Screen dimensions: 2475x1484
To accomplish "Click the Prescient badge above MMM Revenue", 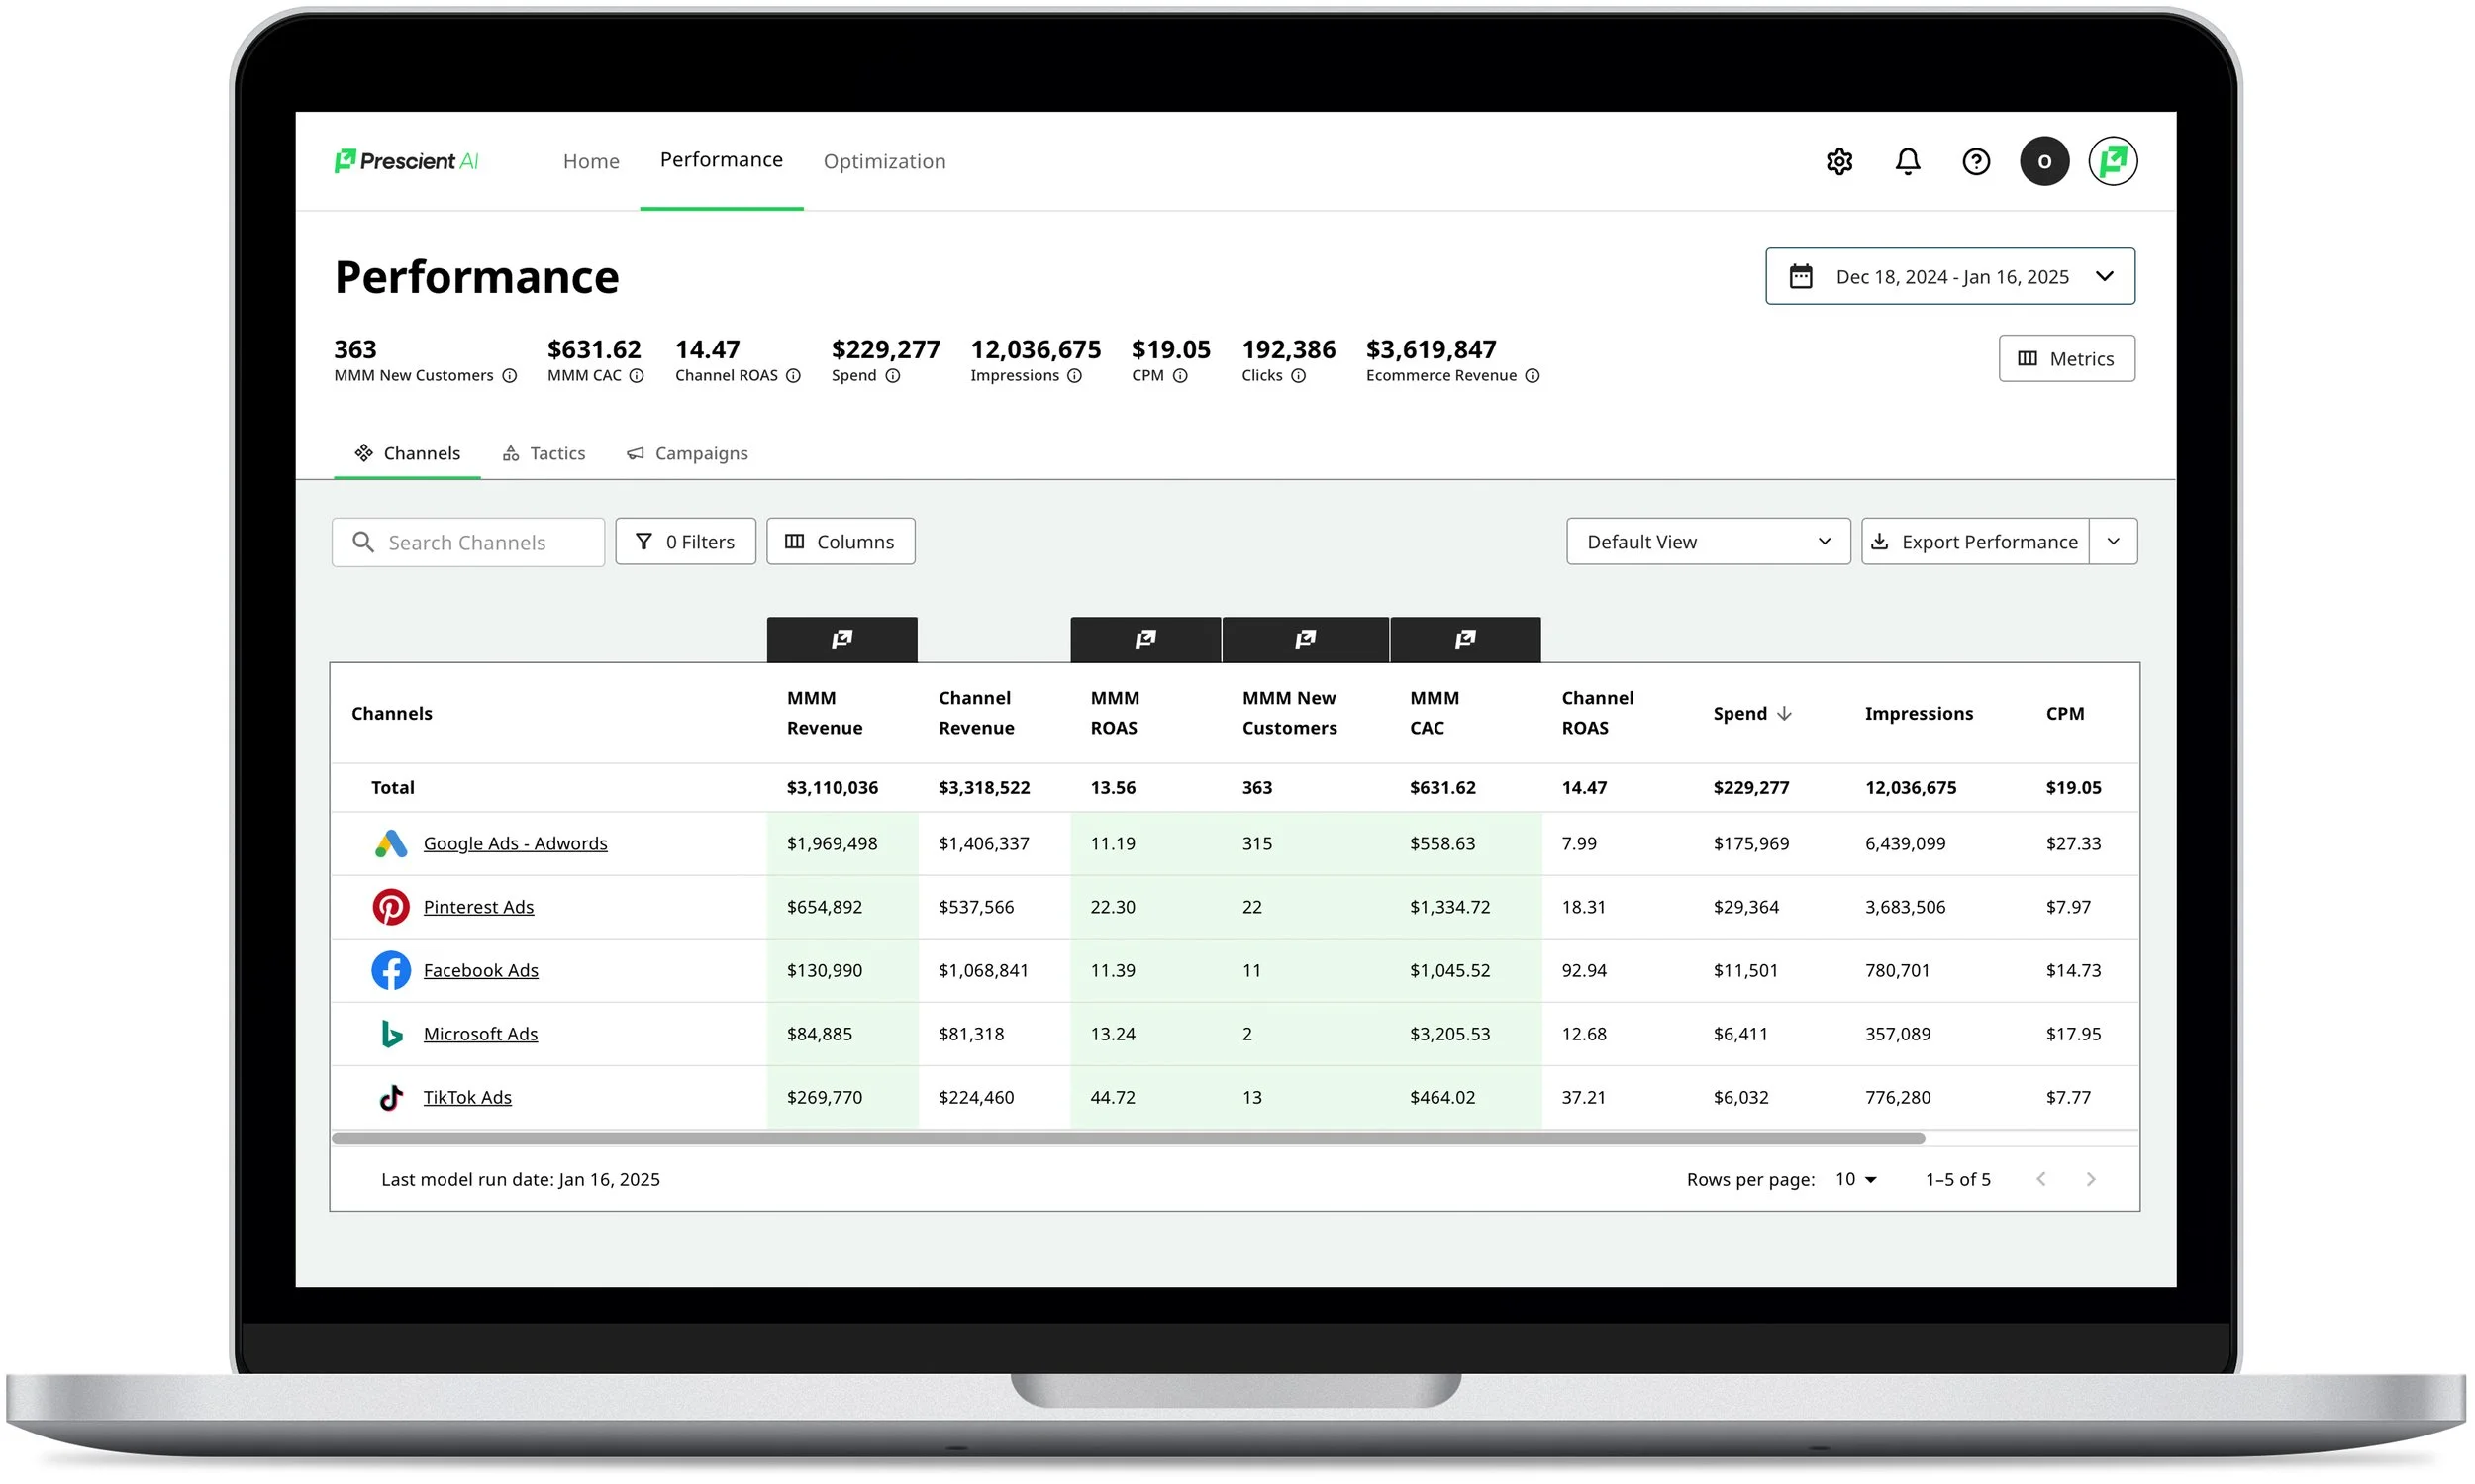I will point(842,640).
